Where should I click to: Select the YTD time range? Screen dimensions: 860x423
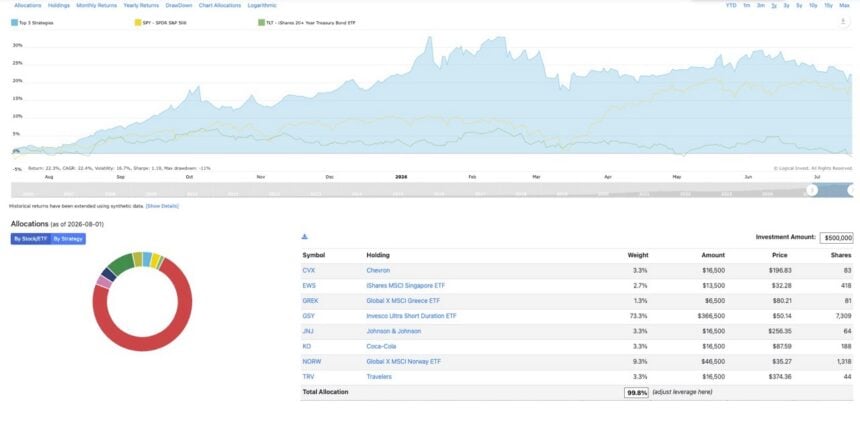coord(731,5)
